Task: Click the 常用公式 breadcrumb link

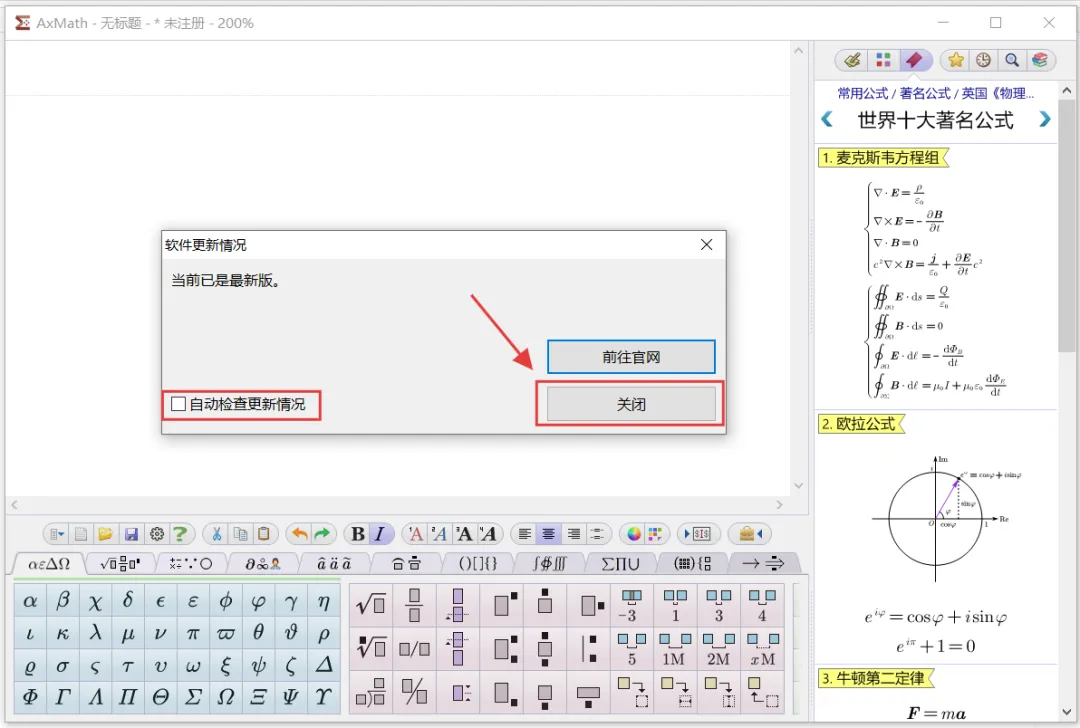Action: pyautogui.click(x=862, y=93)
